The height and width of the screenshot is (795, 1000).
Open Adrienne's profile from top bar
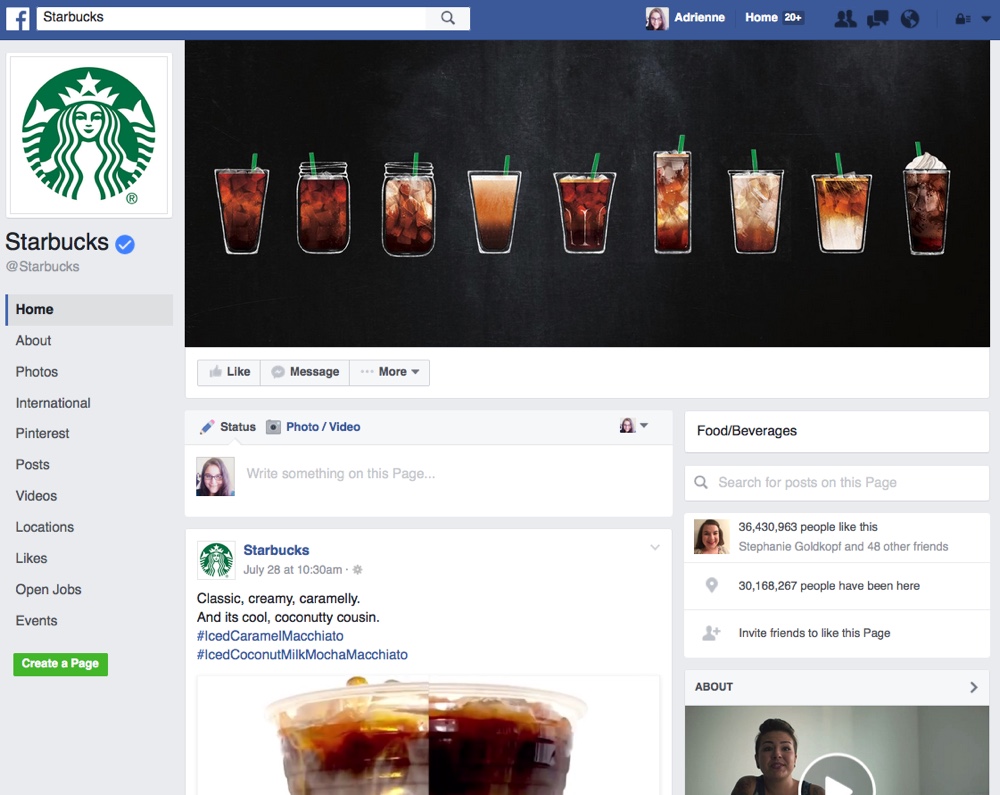[686, 18]
